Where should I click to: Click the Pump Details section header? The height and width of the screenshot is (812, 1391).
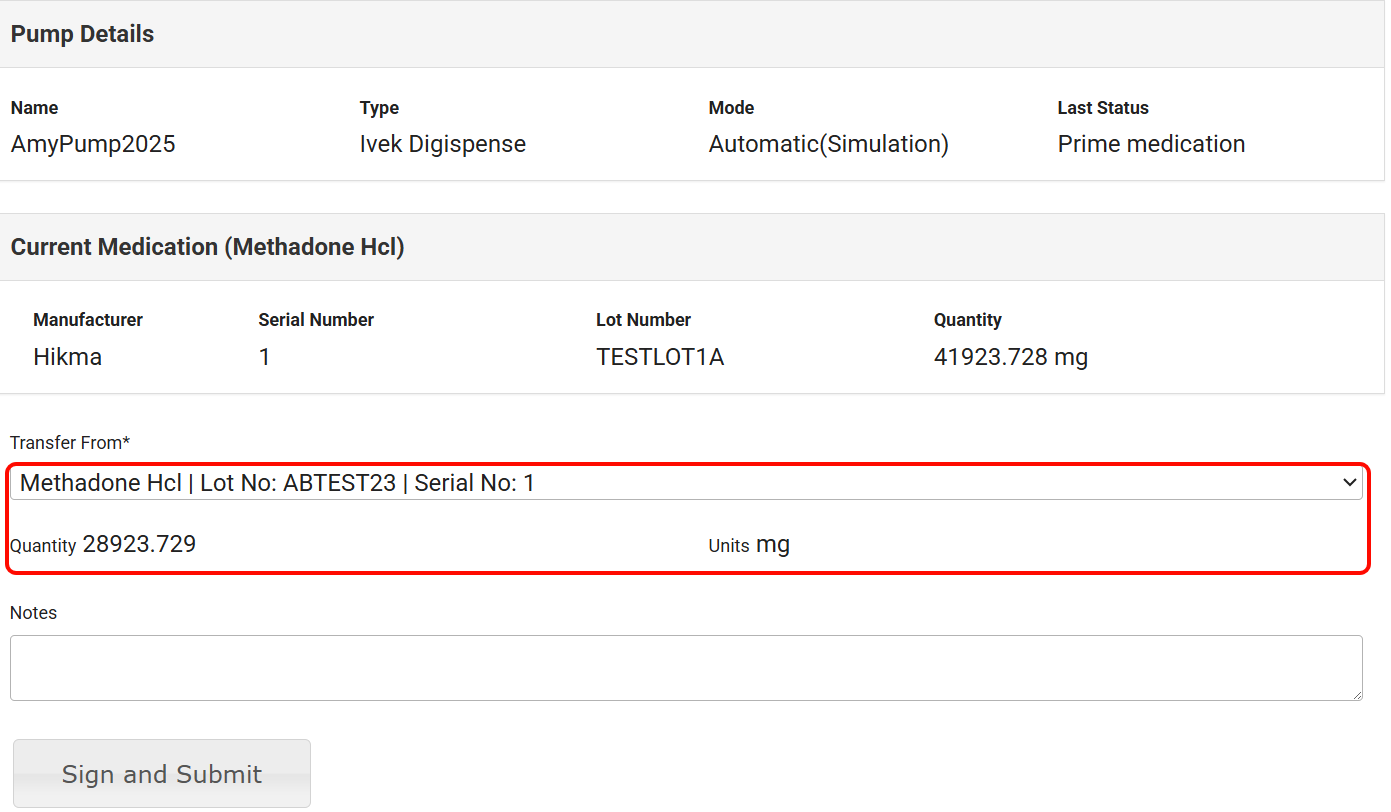(x=82, y=34)
